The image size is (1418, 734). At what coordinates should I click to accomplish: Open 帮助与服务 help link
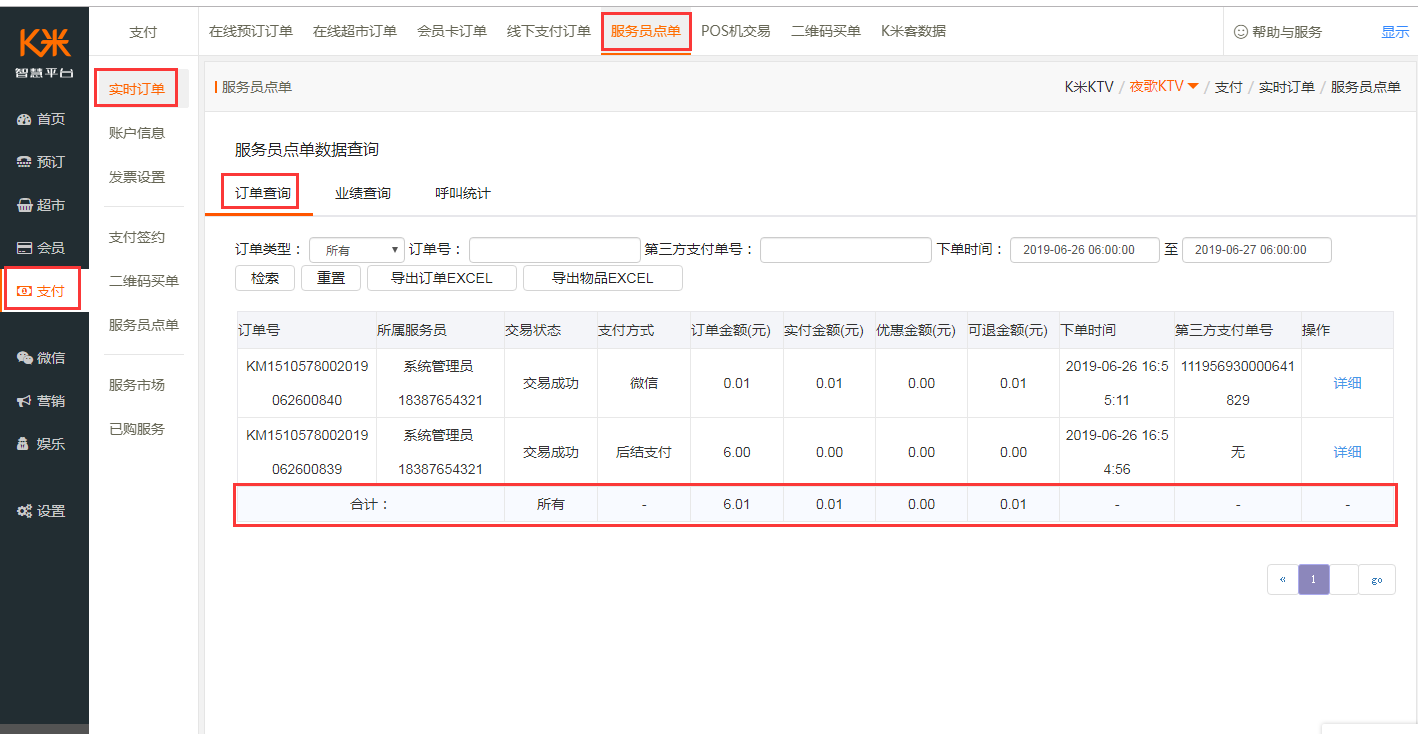[x=1286, y=32]
